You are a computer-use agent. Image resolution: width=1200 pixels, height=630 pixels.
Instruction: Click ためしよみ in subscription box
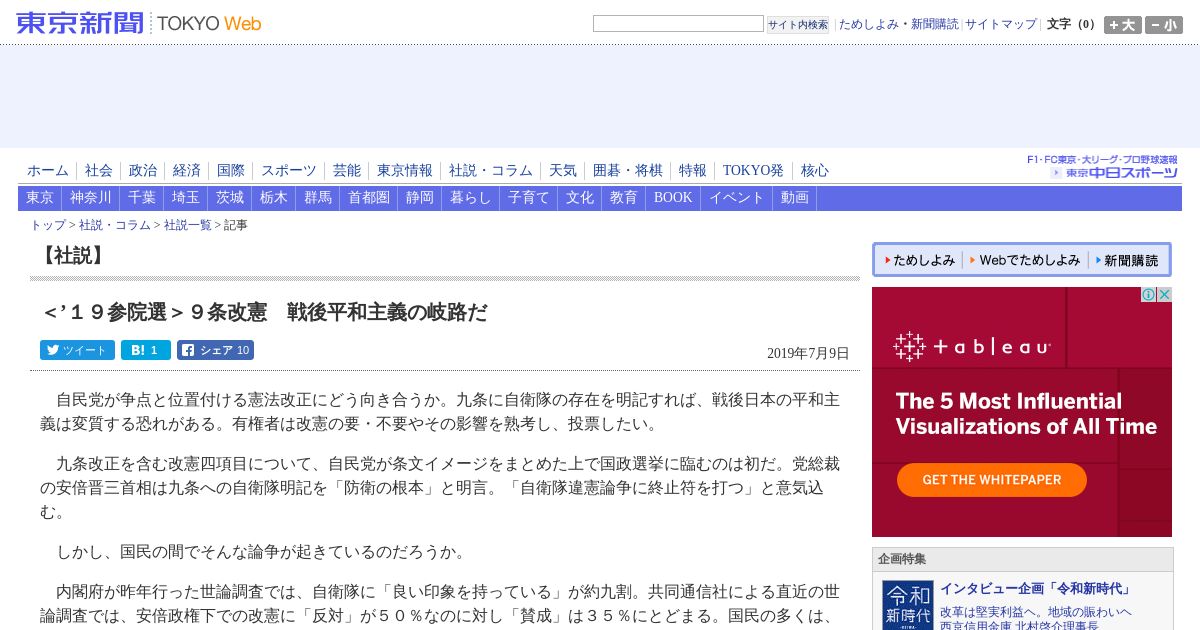pos(918,260)
